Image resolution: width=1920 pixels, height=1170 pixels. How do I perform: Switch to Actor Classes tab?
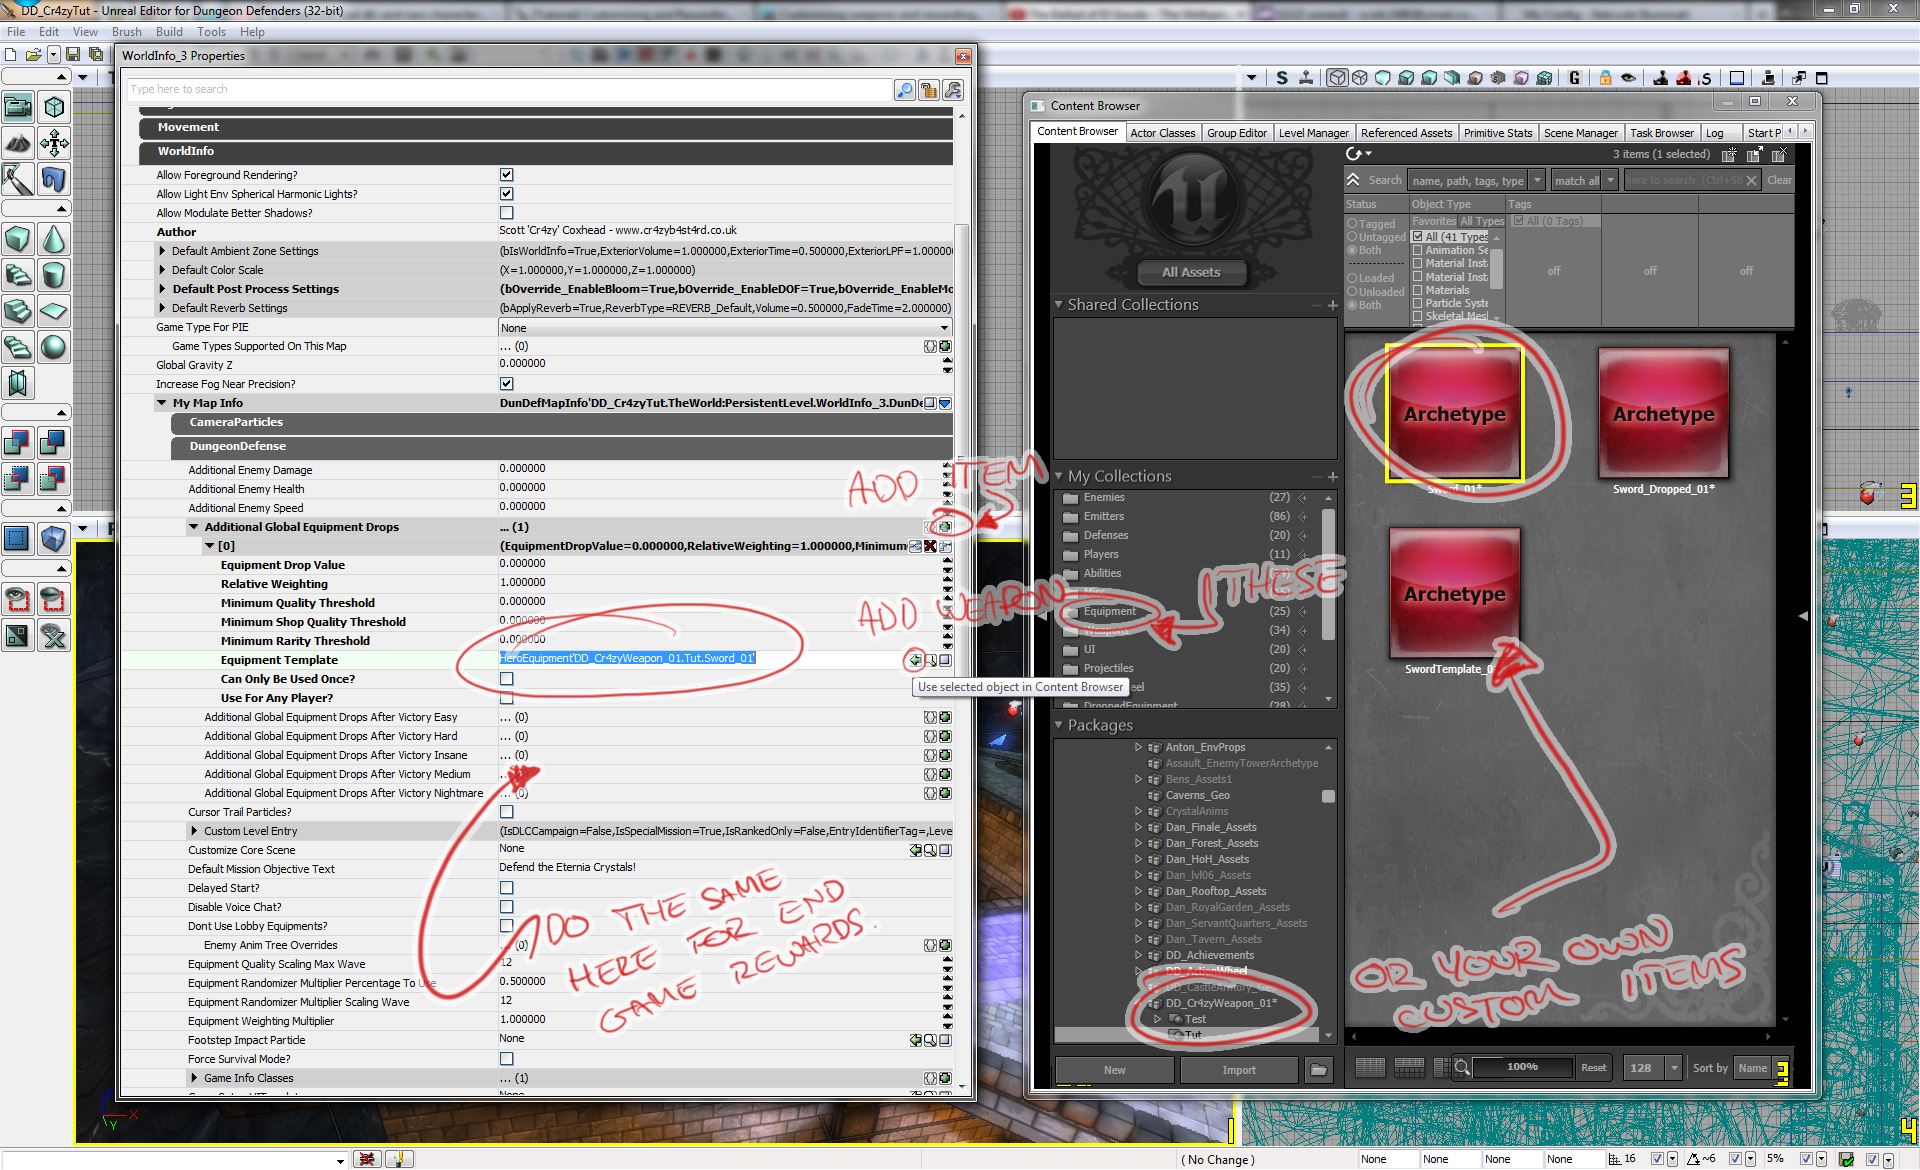[1162, 133]
